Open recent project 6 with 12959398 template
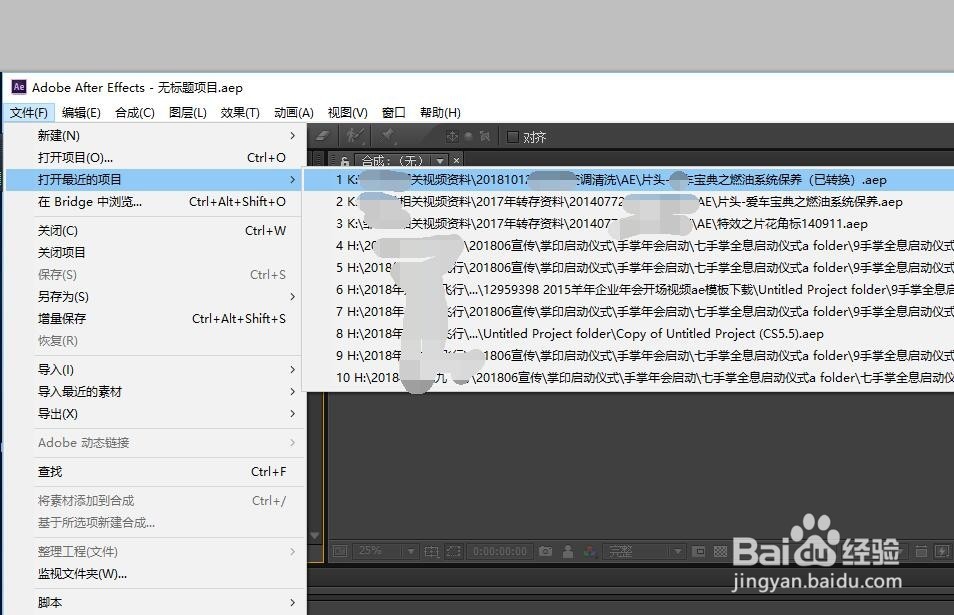The width and height of the screenshot is (954, 615). coord(628,290)
